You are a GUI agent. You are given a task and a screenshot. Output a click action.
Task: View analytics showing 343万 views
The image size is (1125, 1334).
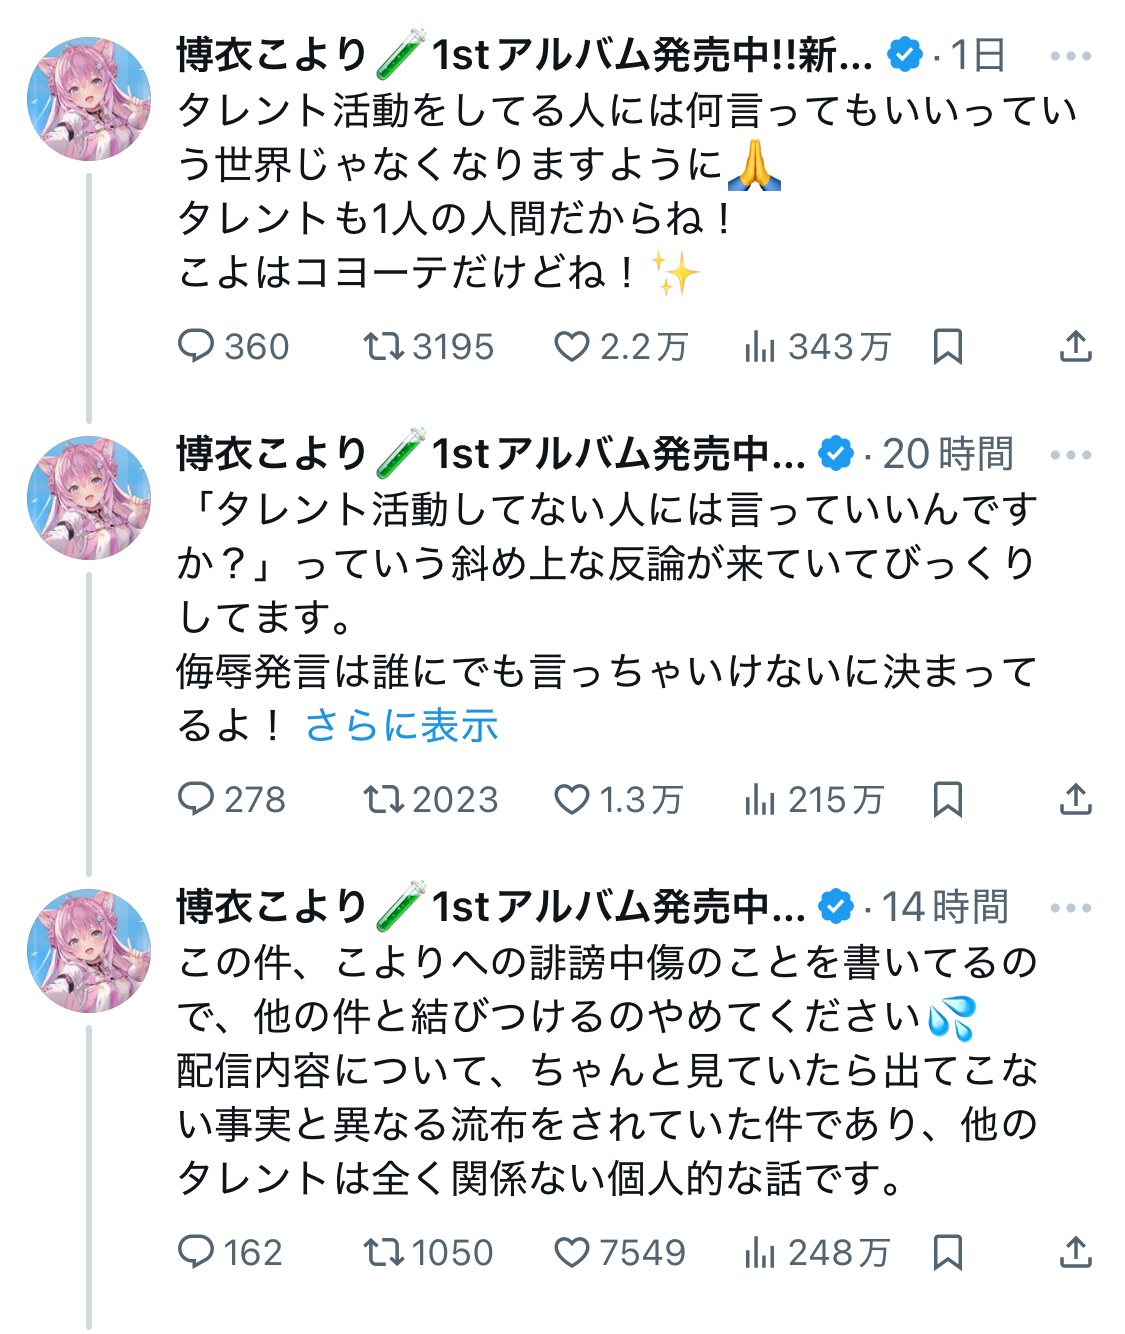click(760, 347)
